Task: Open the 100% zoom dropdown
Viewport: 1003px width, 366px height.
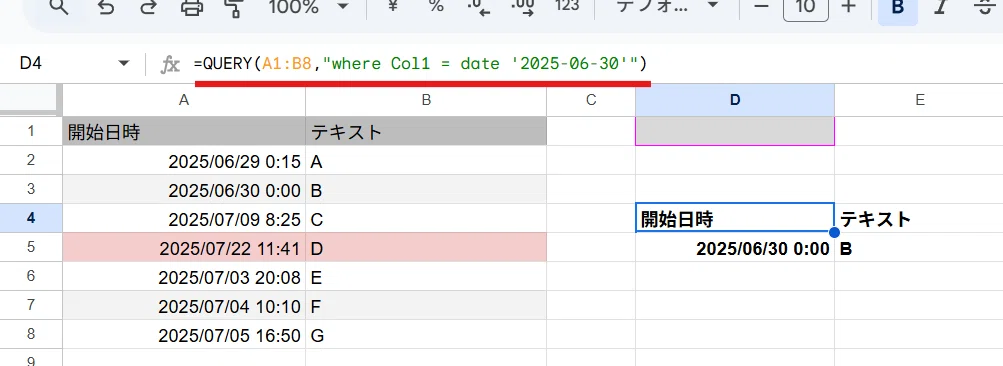Action: click(308, 6)
